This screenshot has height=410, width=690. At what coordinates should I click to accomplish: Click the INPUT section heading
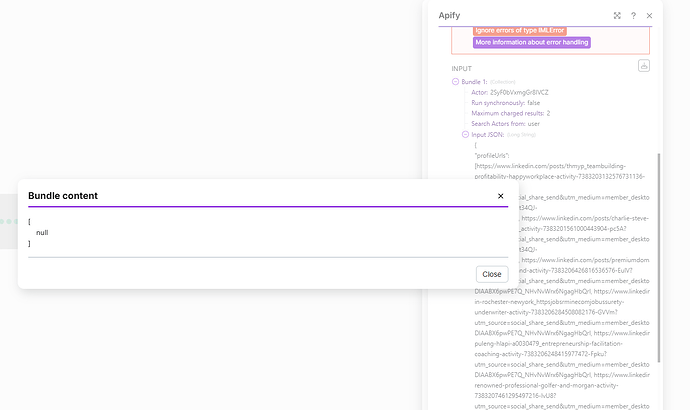point(461,69)
